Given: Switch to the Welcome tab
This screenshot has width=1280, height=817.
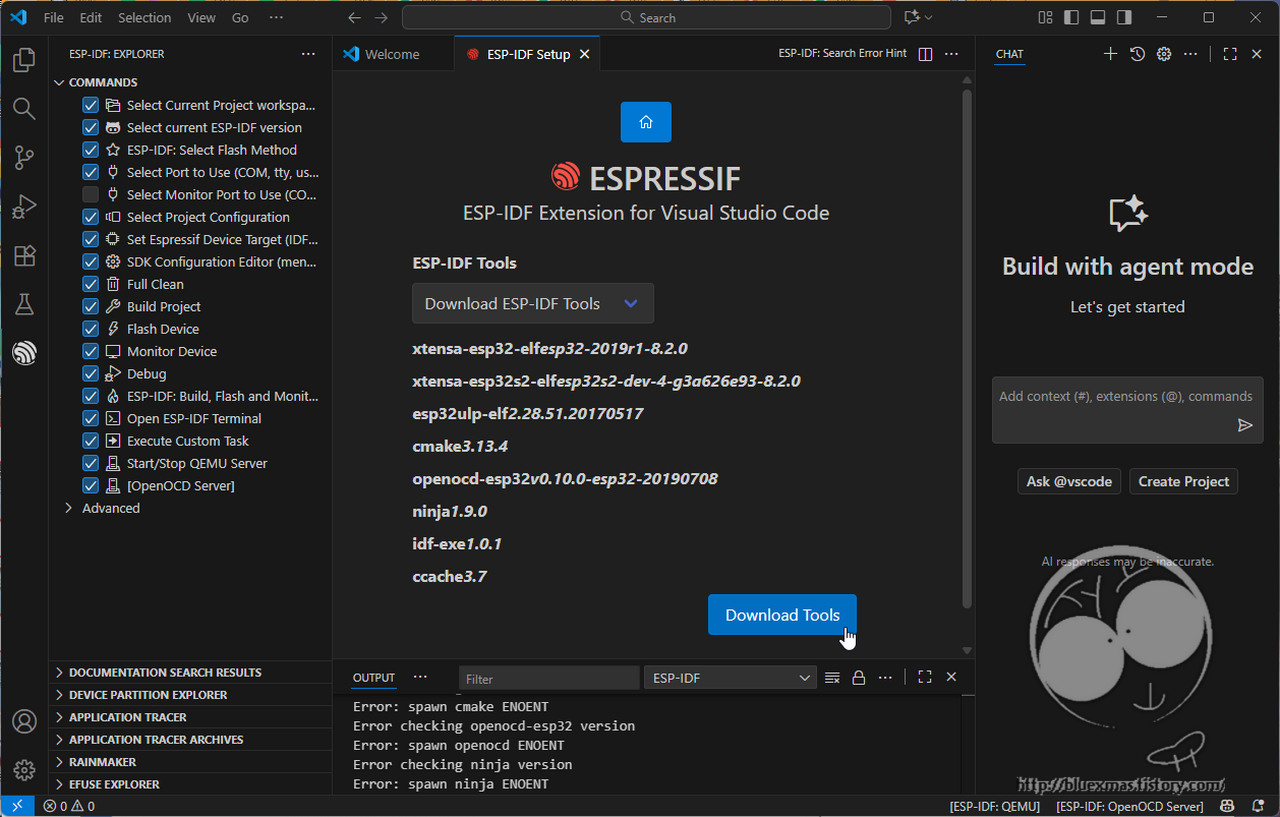Looking at the screenshot, I should pyautogui.click(x=392, y=54).
